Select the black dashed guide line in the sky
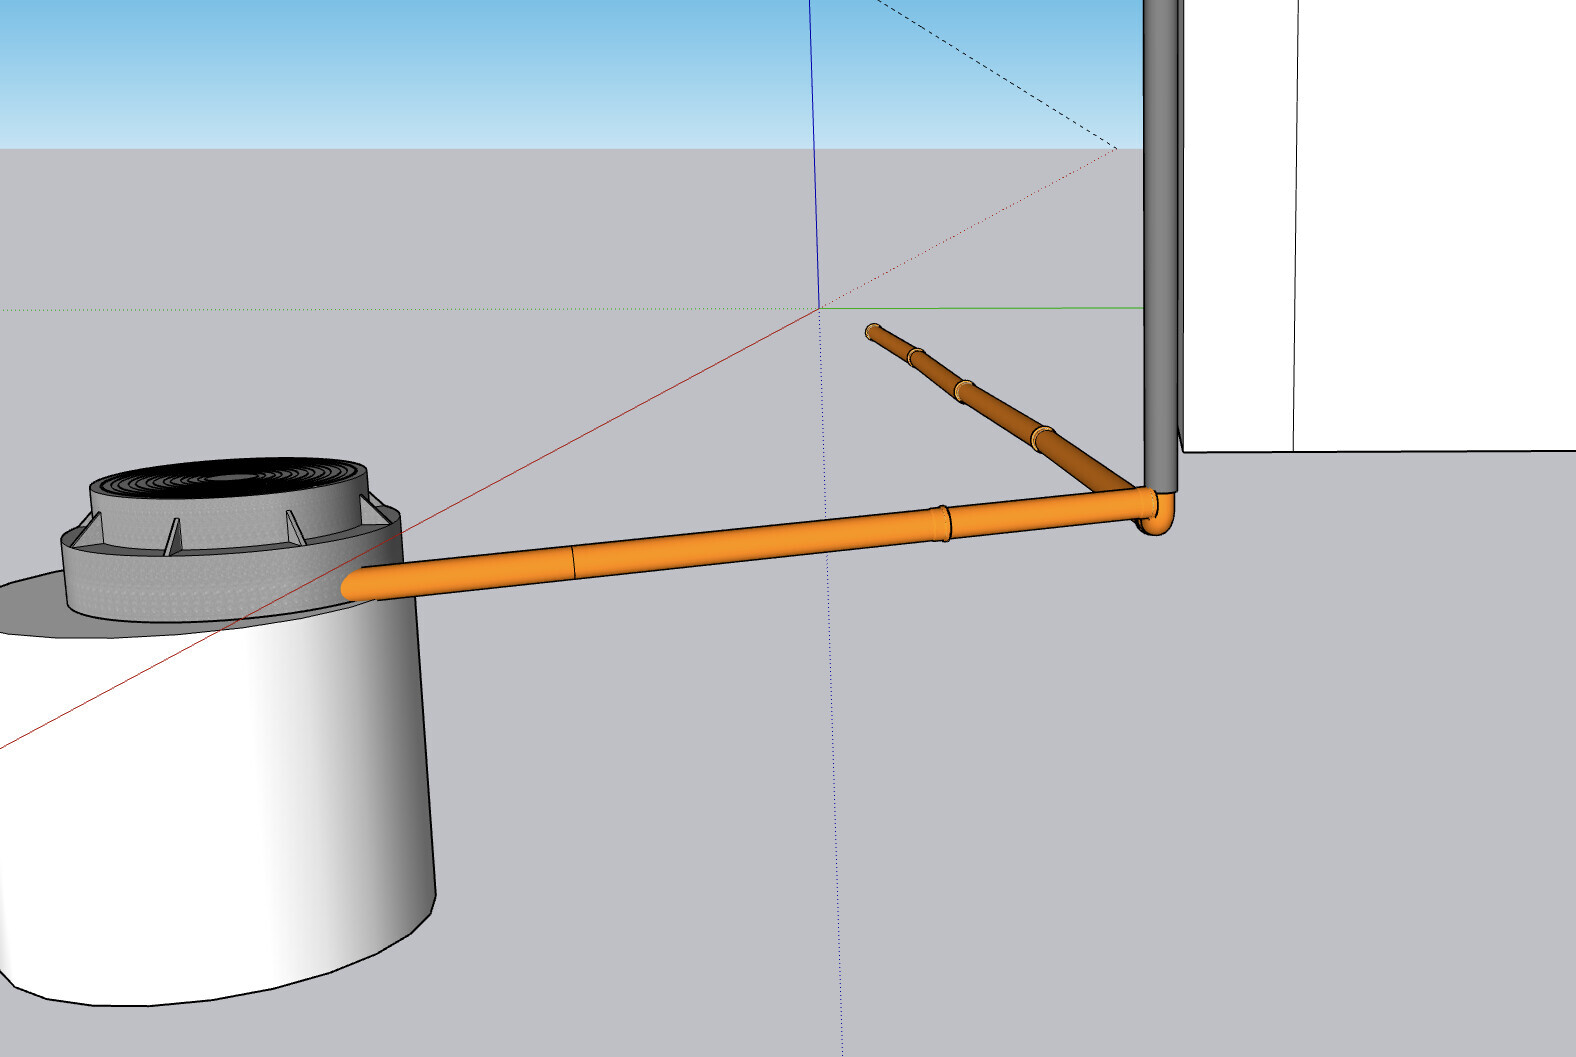Screen dimensions: 1576x1057 (1000, 75)
